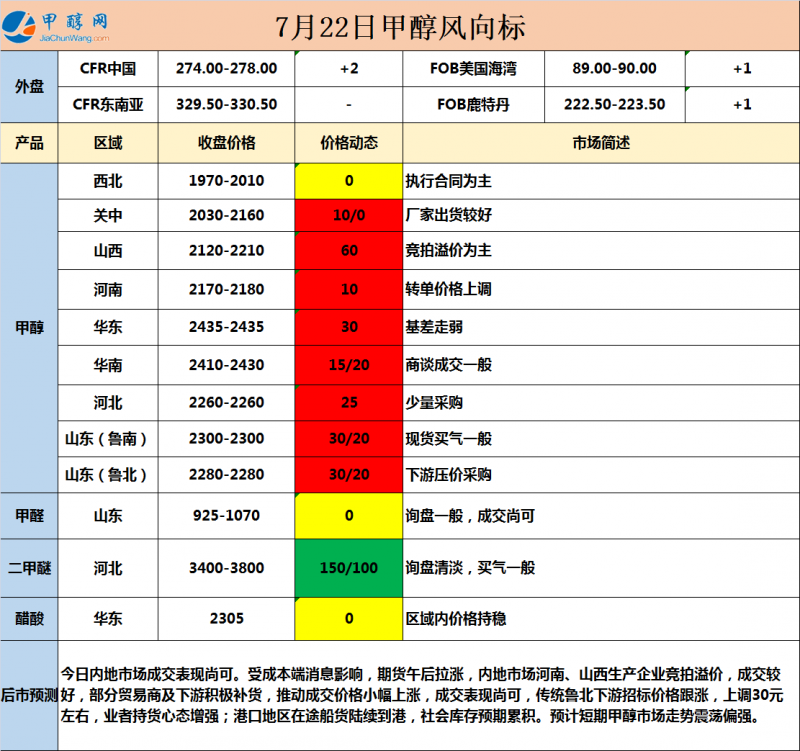The height and width of the screenshot is (751, 800).
Task: Select the 山西 region cell
Action: (x=108, y=251)
